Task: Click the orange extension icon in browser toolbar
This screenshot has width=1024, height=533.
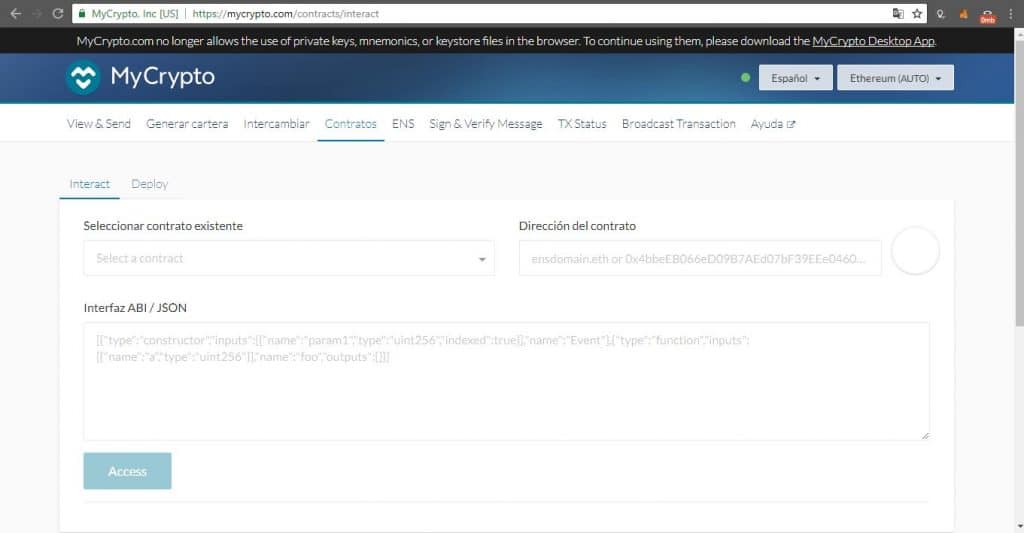Action: (963, 14)
